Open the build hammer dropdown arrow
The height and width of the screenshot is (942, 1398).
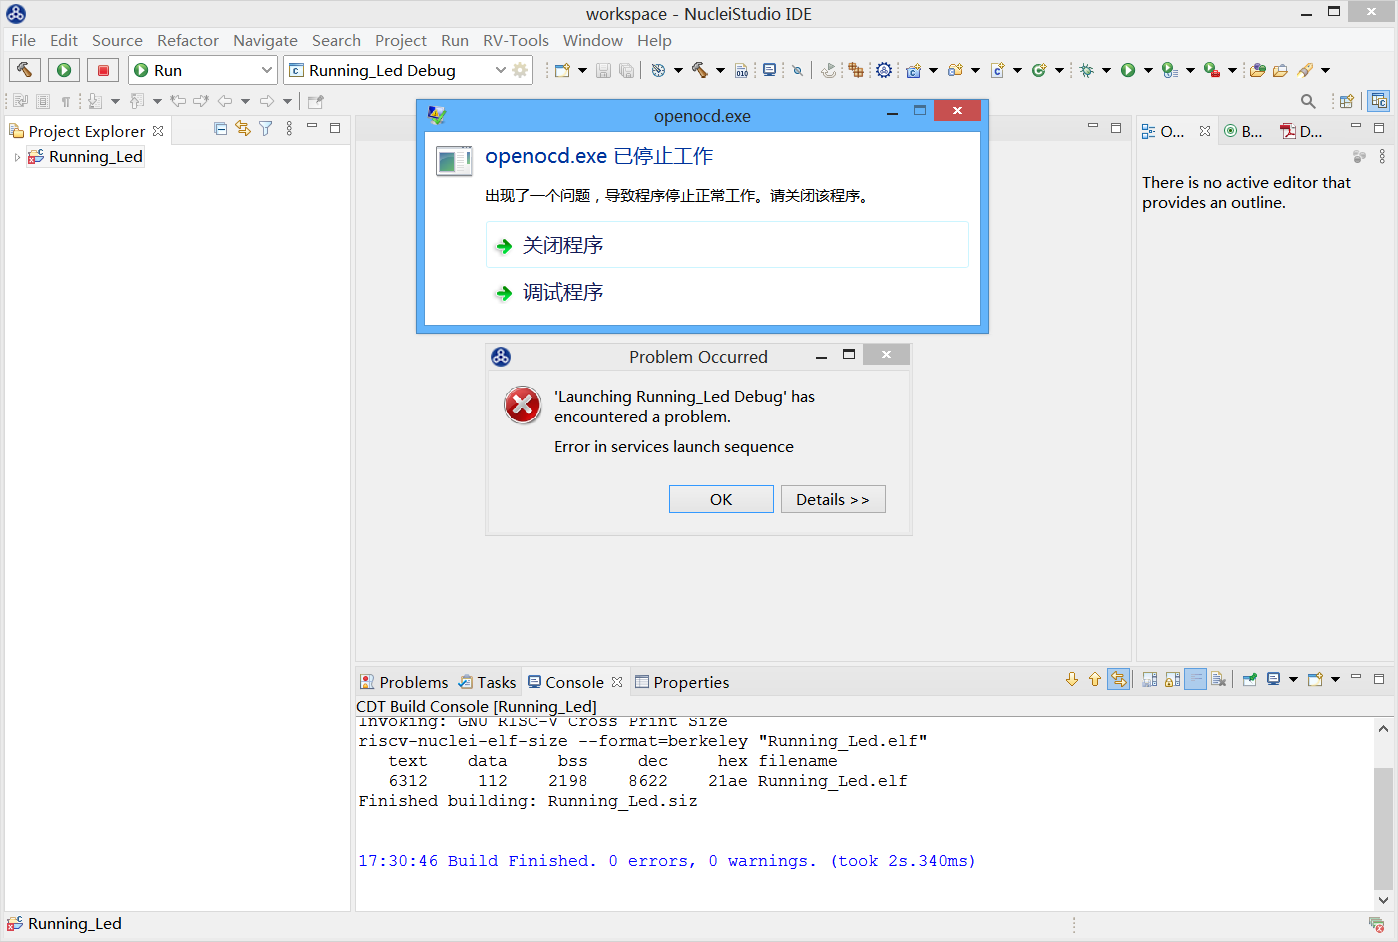pos(720,70)
